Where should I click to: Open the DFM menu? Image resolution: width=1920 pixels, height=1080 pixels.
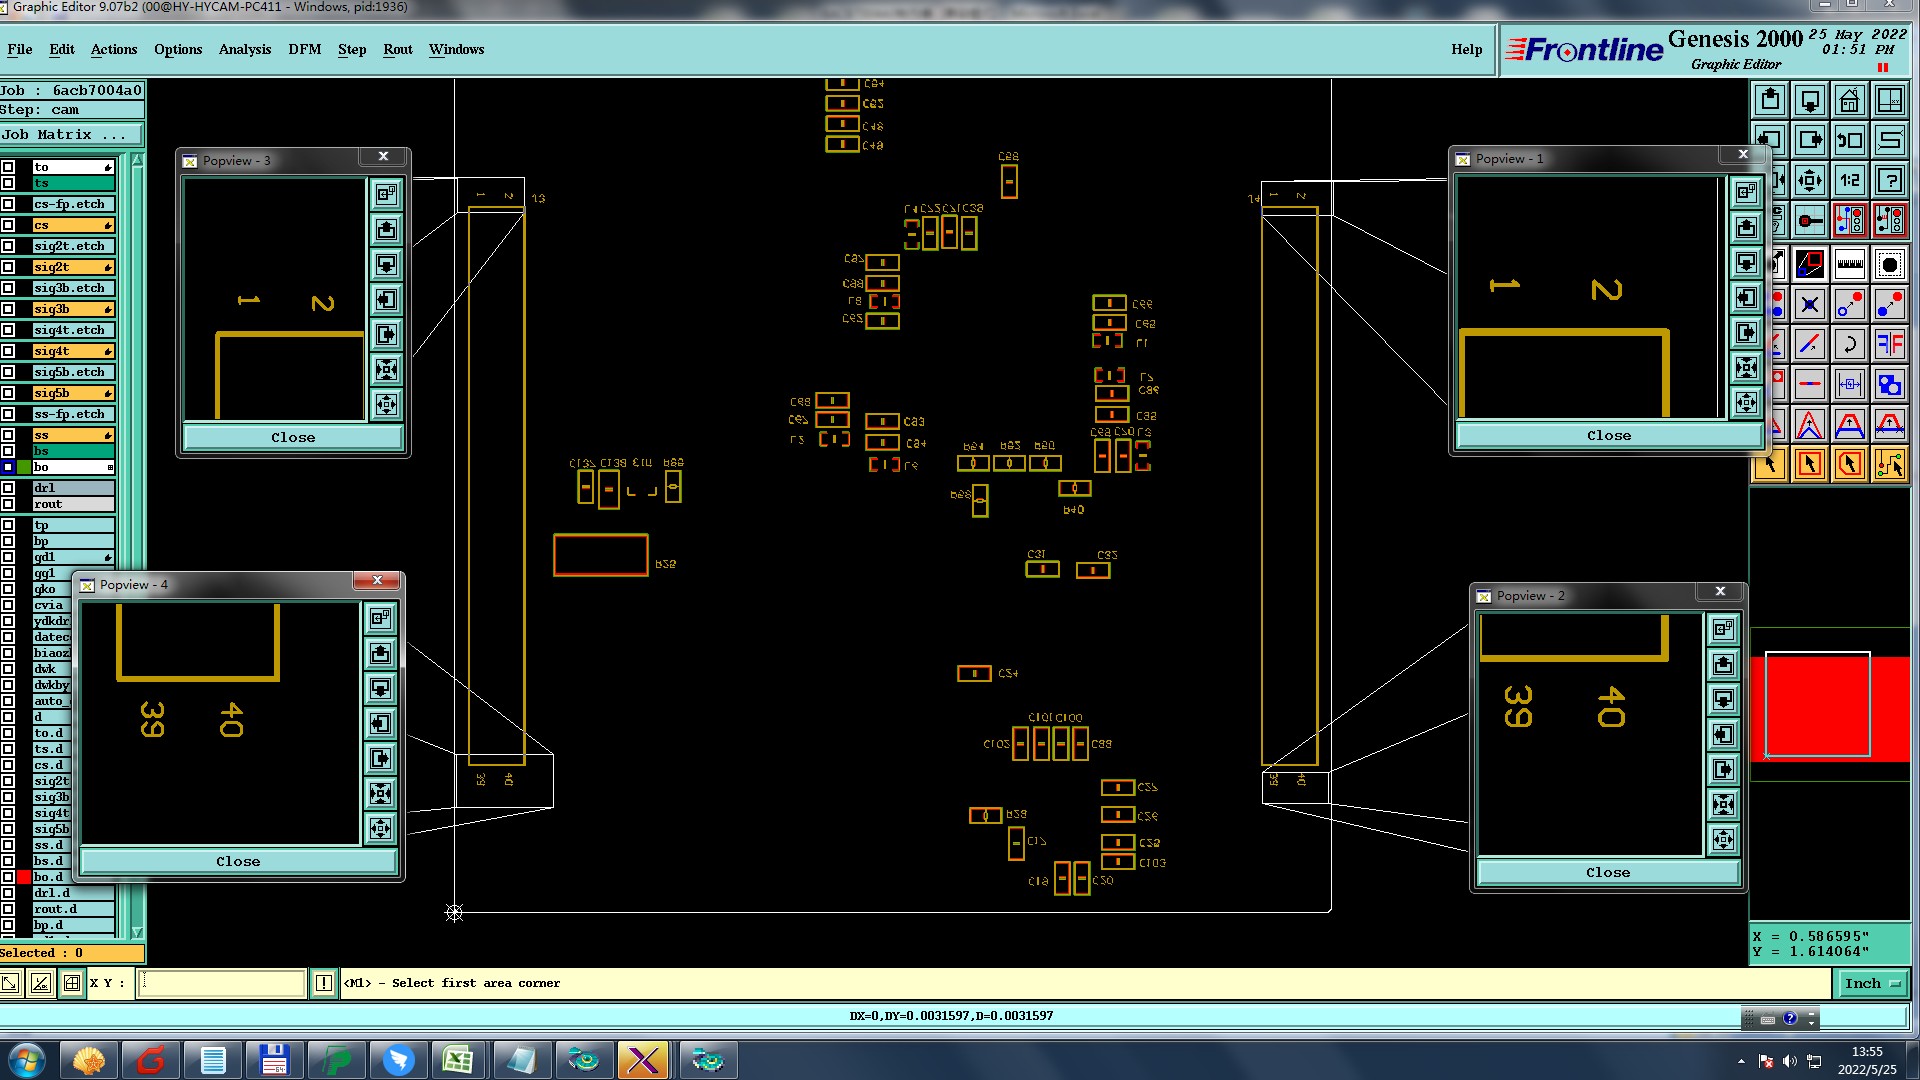(304, 49)
